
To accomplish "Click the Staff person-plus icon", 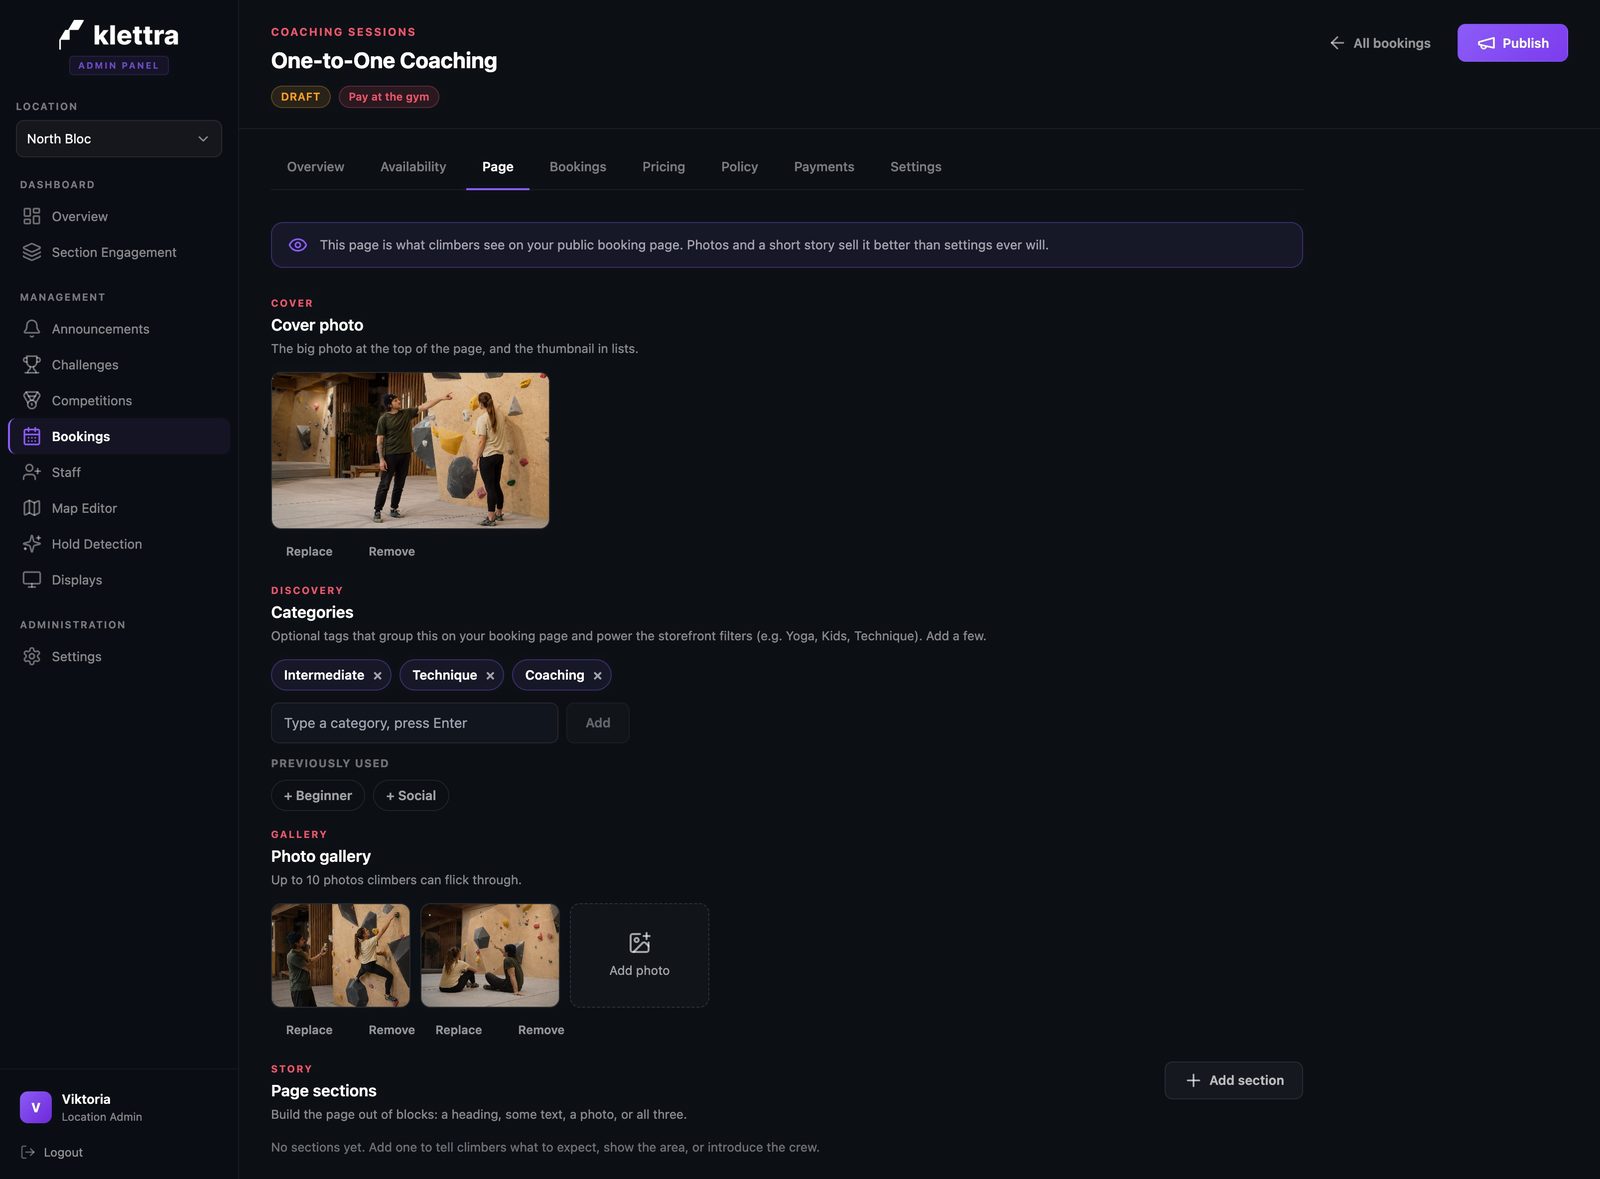I will click(32, 472).
